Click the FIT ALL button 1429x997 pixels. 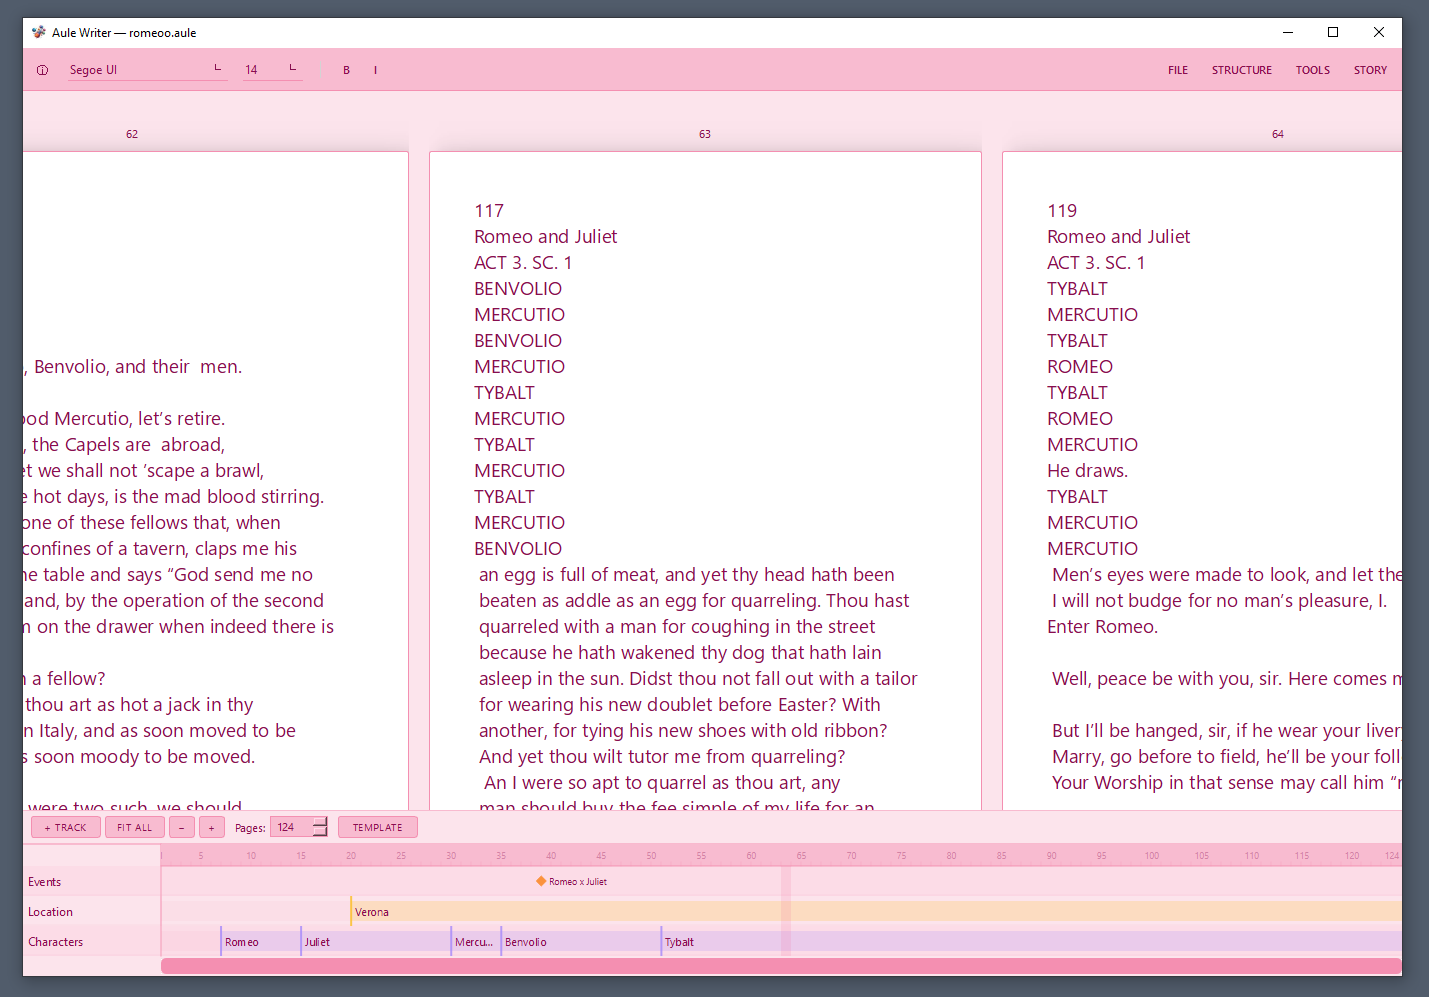coord(135,827)
